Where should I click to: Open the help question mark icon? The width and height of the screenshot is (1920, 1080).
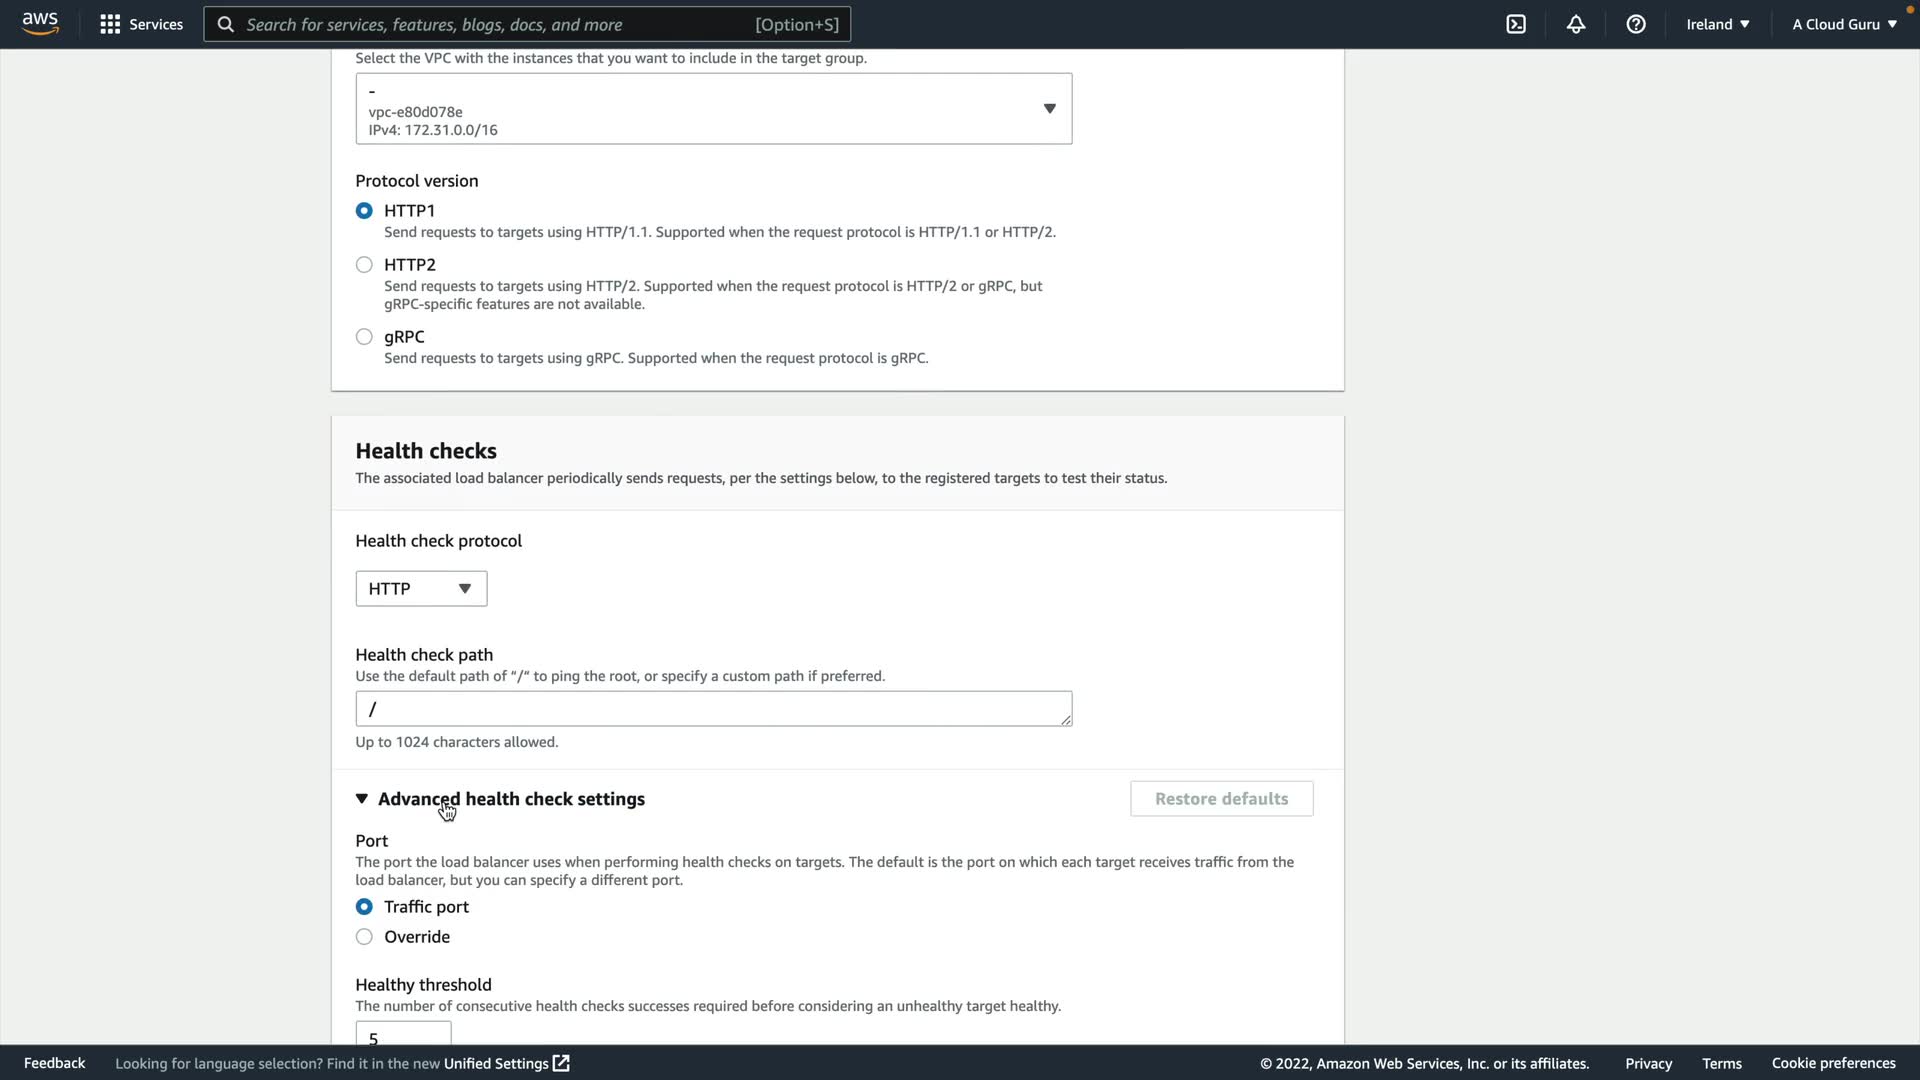point(1636,24)
